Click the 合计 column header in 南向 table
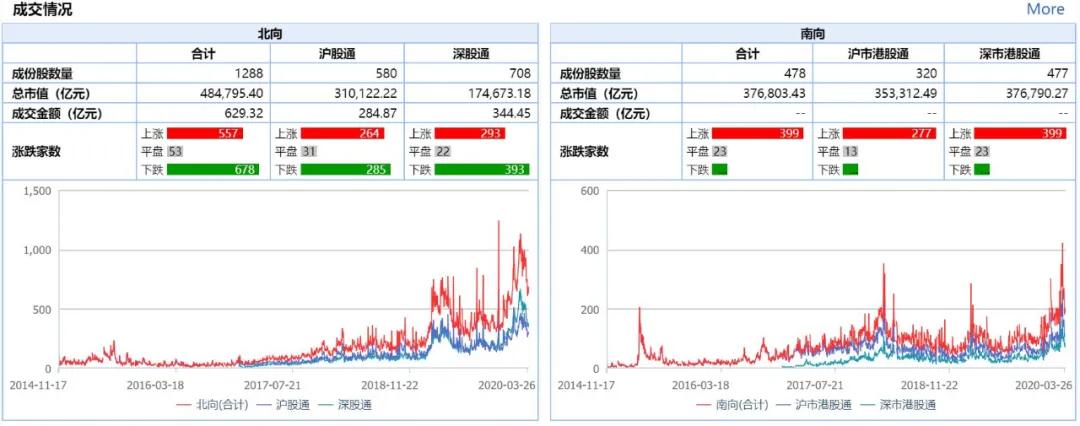The image size is (1080, 426). pos(747,54)
